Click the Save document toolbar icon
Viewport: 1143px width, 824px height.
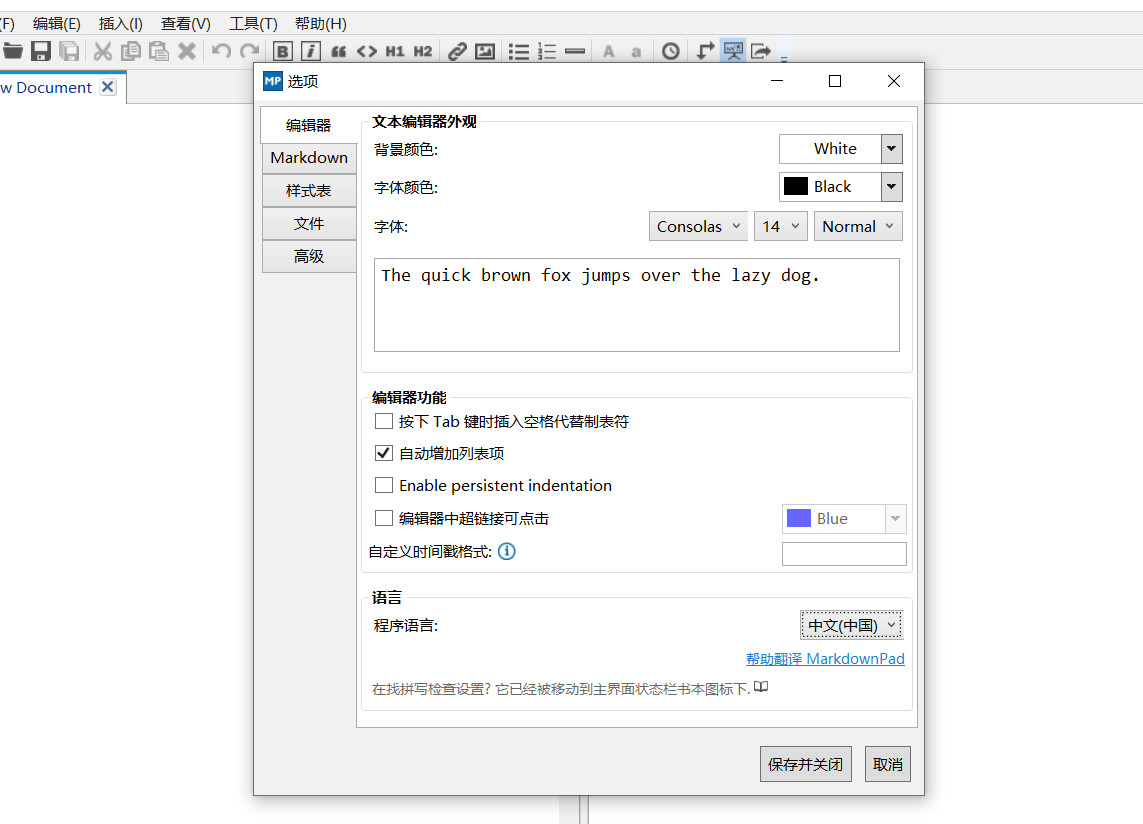(41, 51)
